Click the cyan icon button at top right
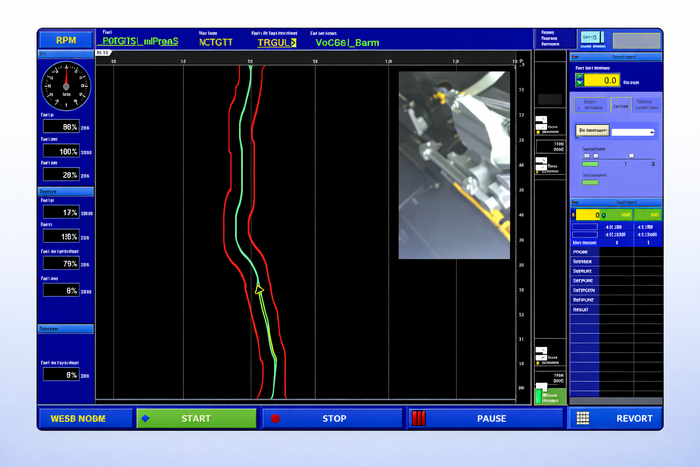Image resolution: width=700 pixels, height=467 pixels. [592, 38]
